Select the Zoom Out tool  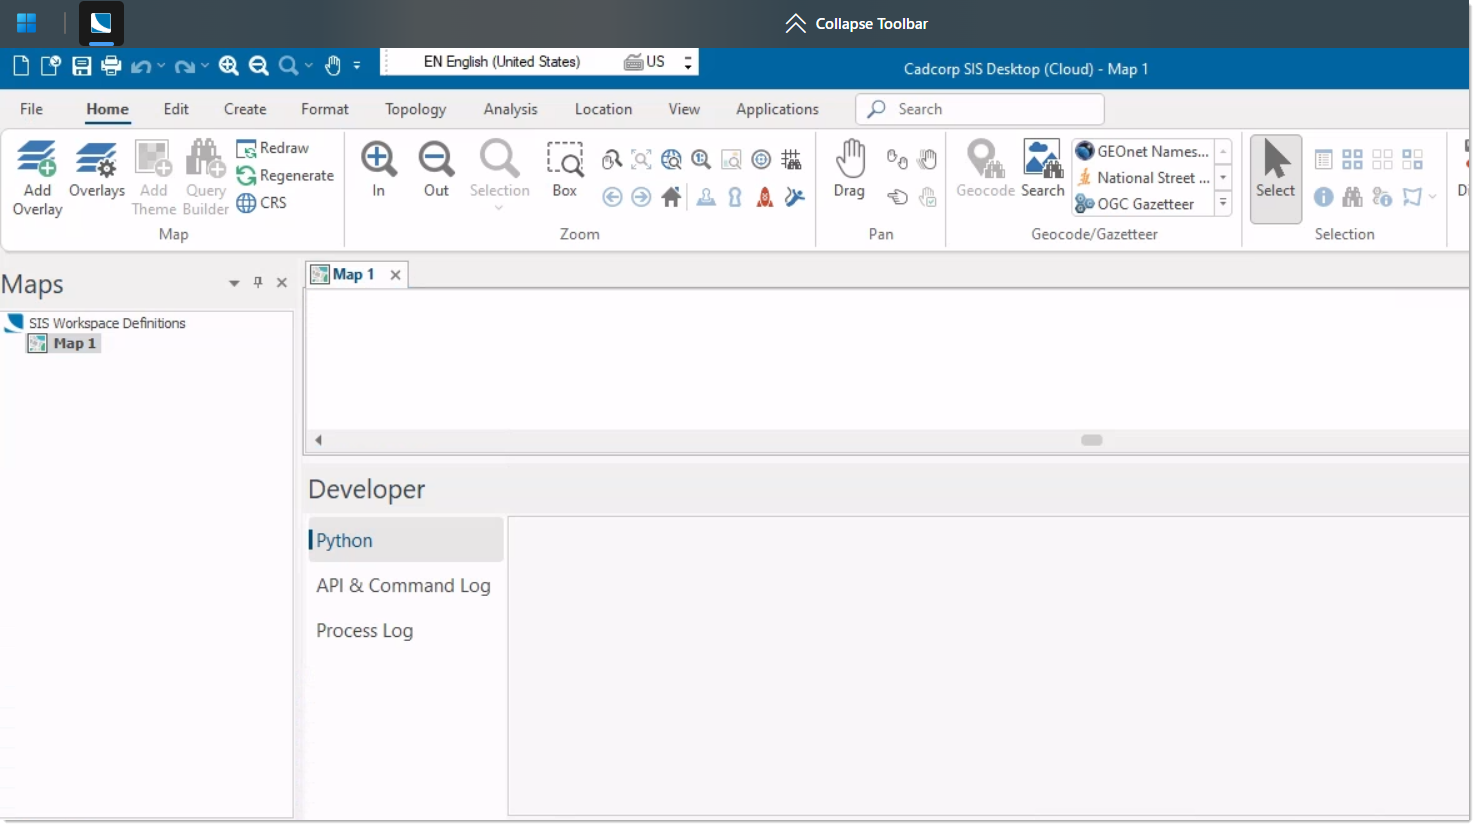coord(436,169)
